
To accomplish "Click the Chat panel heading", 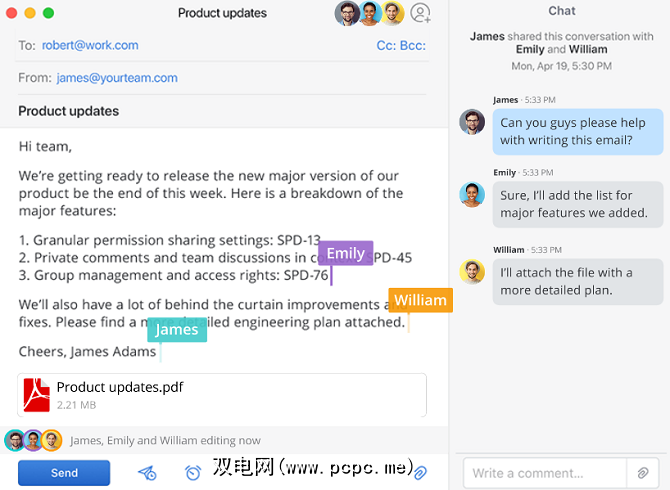I will (x=561, y=11).
